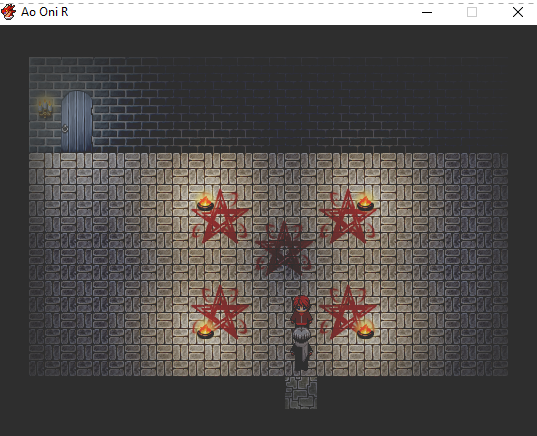Click the maximize button in the title bar
Image resolution: width=537 pixels, height=436 pixels.
[x=472, y=12]
